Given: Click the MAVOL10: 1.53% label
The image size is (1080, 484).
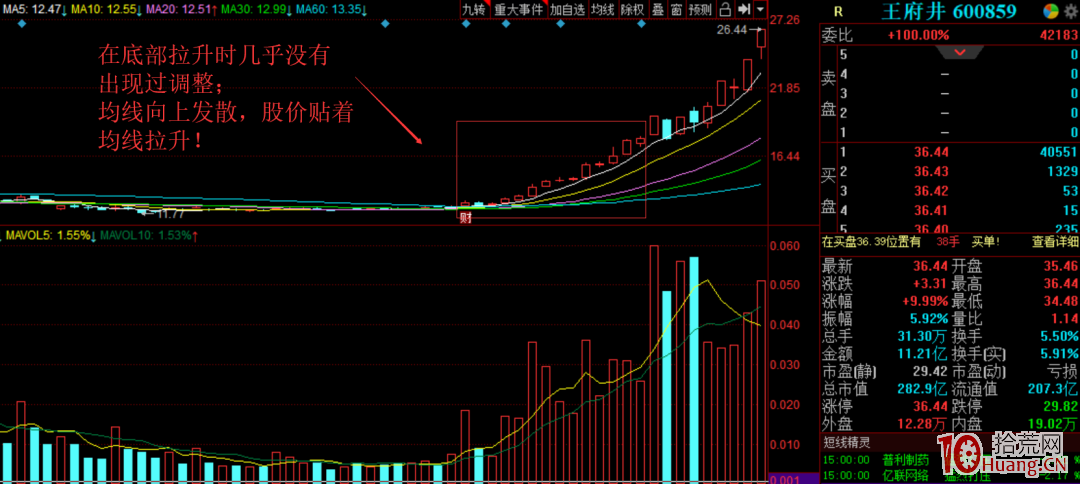Looking at the screenshot, I should (x=149, y=235).
